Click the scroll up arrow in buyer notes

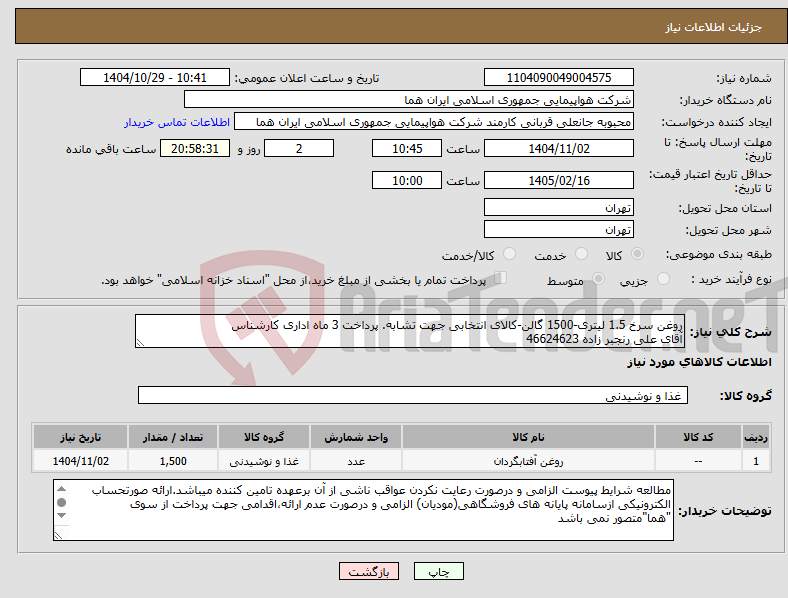tap(61, 488)
